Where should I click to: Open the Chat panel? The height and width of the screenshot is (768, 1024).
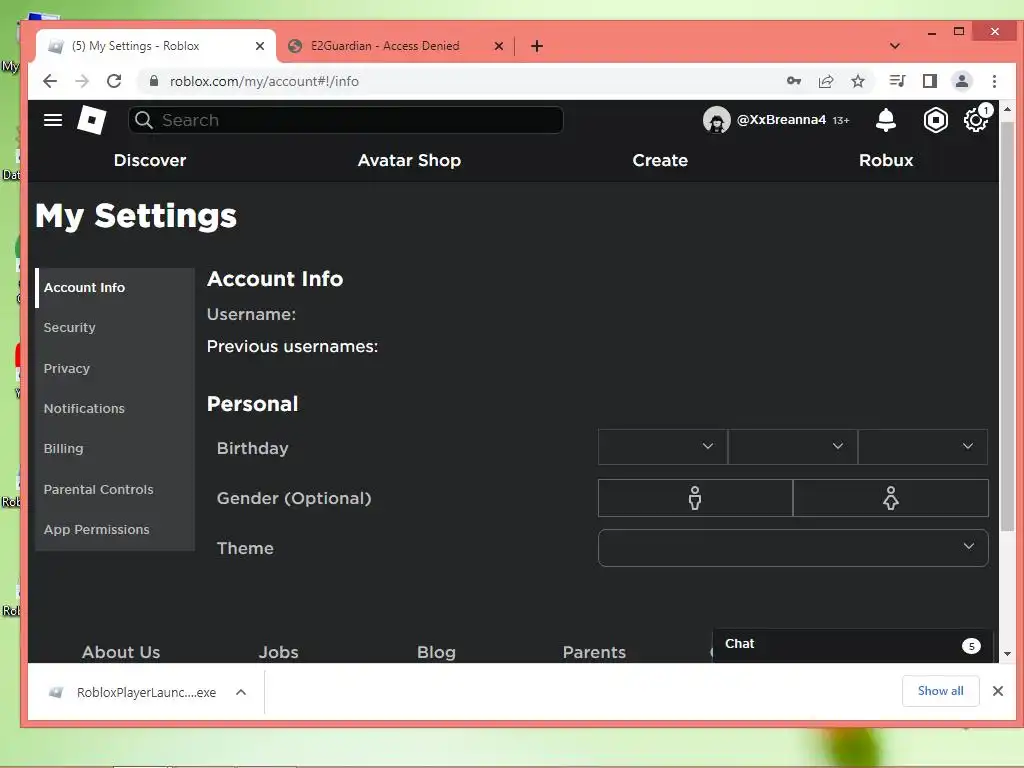(x=852, y=645)
